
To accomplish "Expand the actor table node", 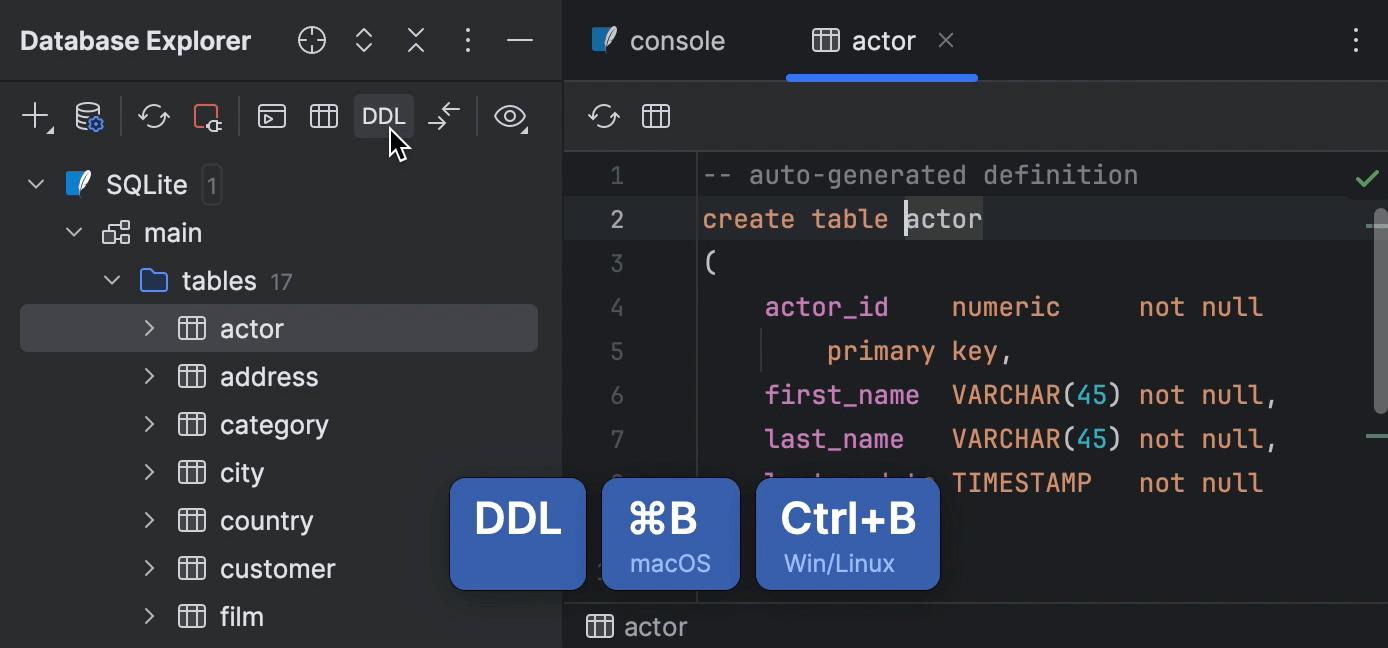I will 148,328.
